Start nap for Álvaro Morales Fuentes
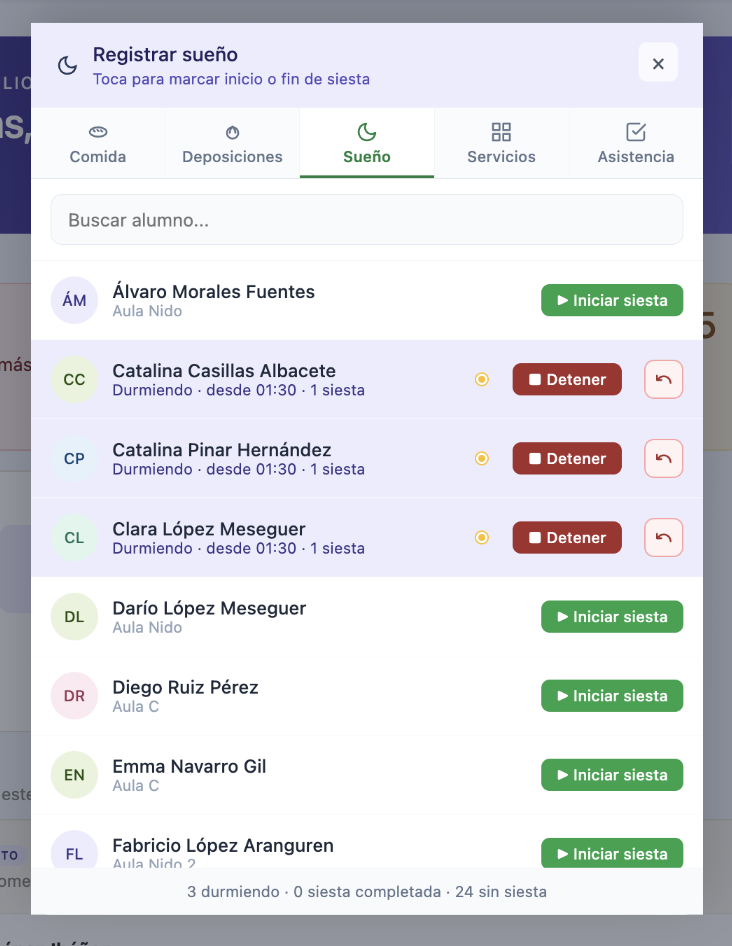 612,300
